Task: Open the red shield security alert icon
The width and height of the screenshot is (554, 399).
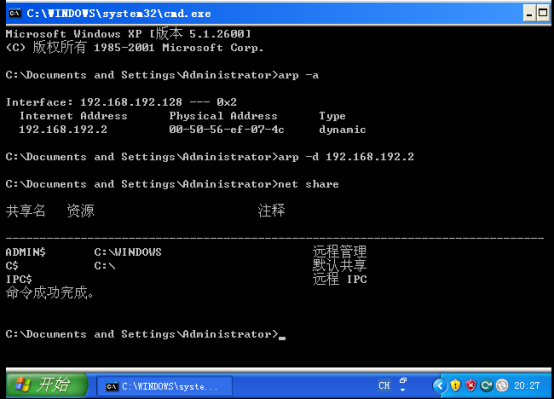Action: click(471, 386)
